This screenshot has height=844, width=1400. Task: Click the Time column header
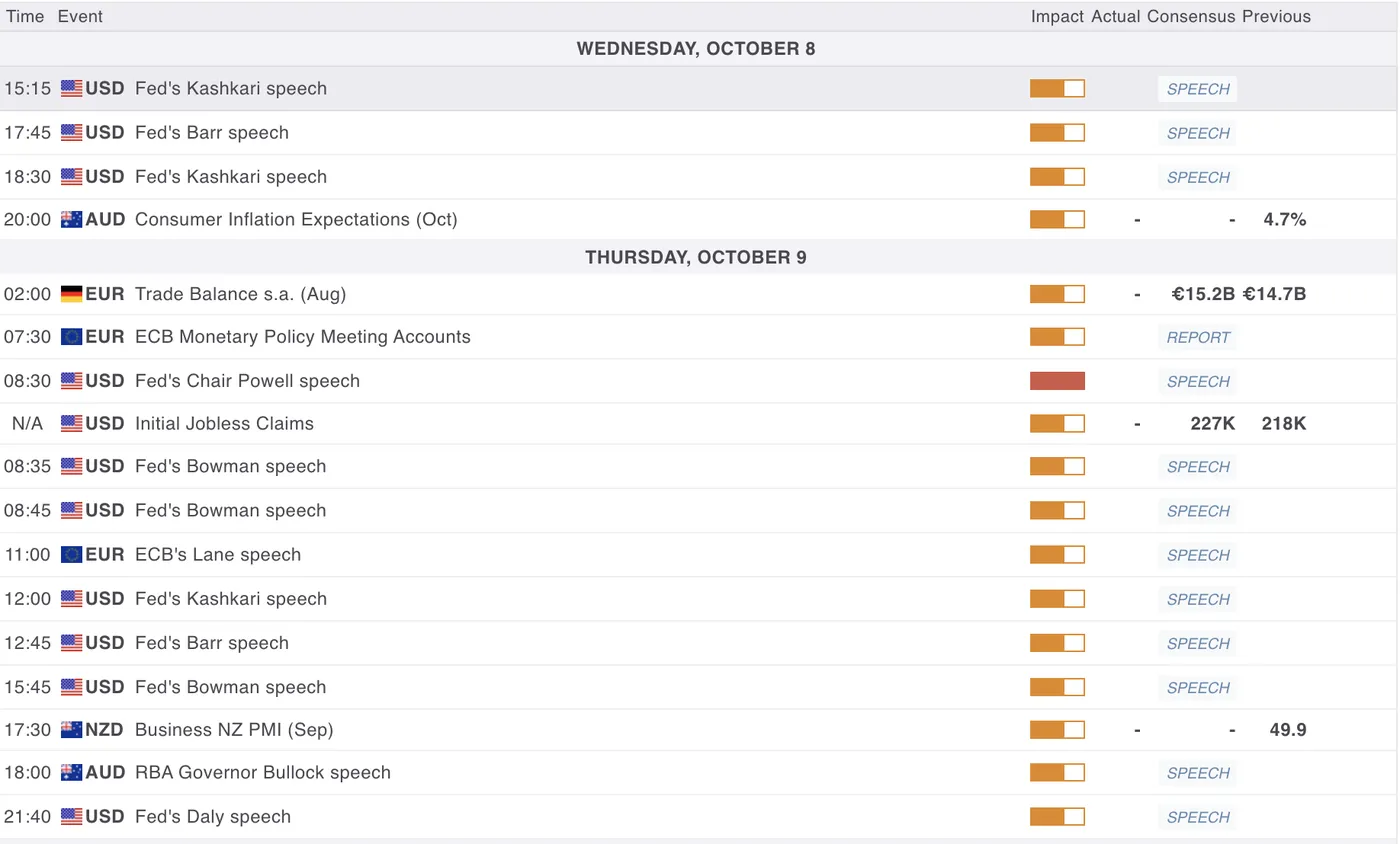coord(25,17)
